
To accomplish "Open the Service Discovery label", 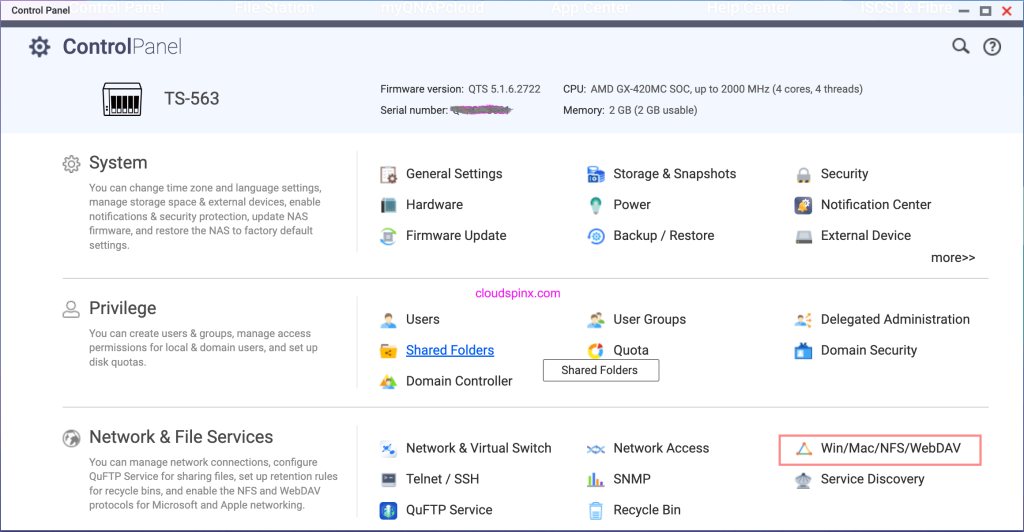I will pyautogui.click(x=872, y=479).
